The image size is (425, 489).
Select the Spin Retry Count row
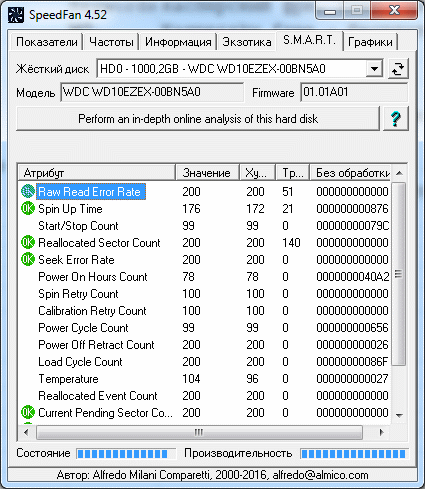(205, 294)
